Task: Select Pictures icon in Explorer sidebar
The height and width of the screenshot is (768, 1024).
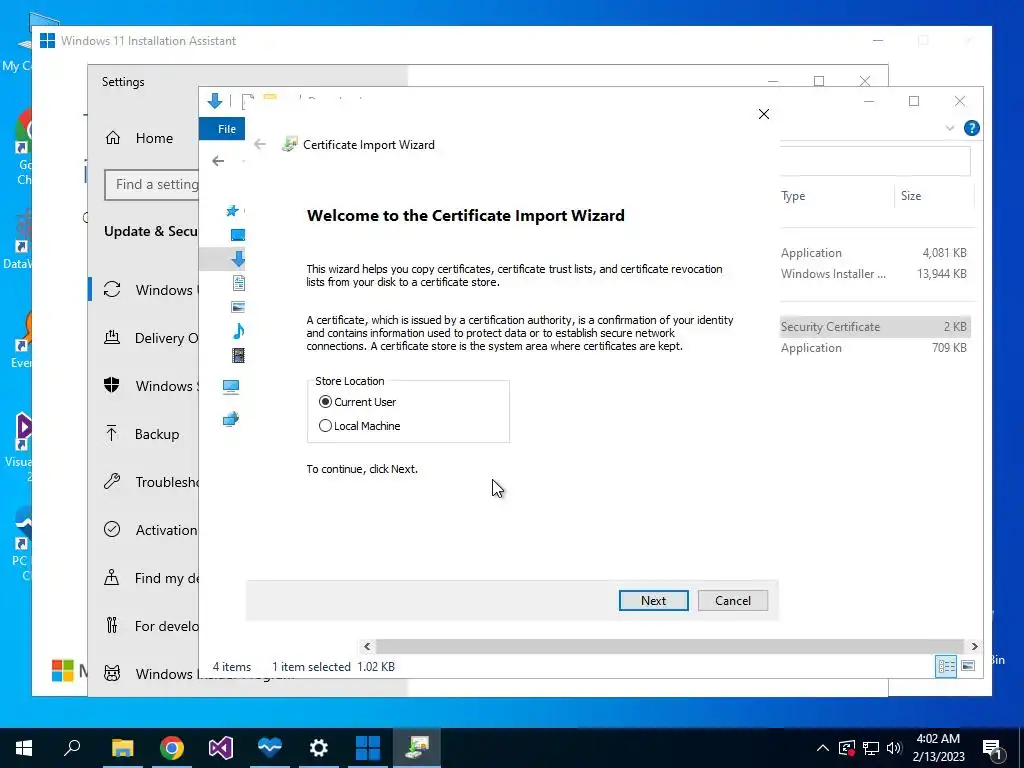Action: pyautogui.click(x=238, y=307)
